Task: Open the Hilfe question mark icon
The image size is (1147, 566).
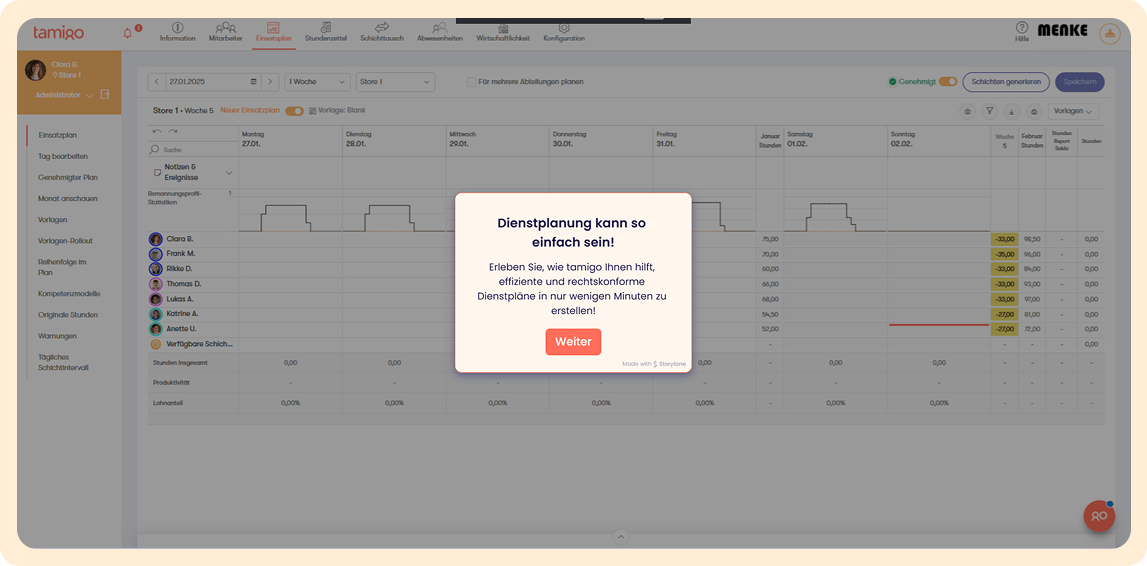Action: (1021, 28)
